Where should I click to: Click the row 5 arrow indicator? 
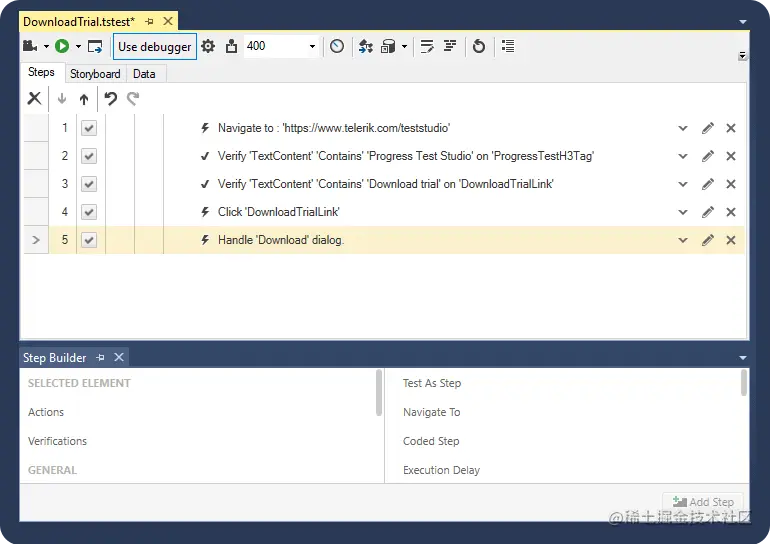coord(36,240)
